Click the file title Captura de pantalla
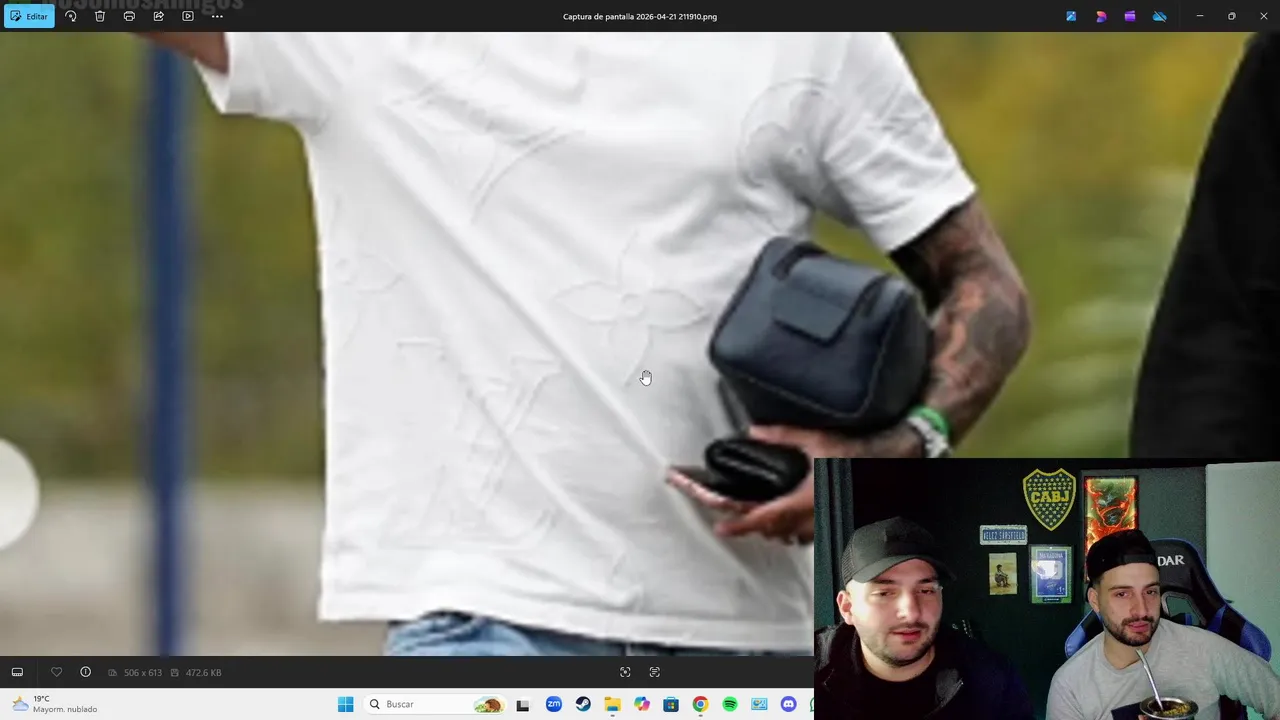1280x720 pixels. click(x=640, y=16)
